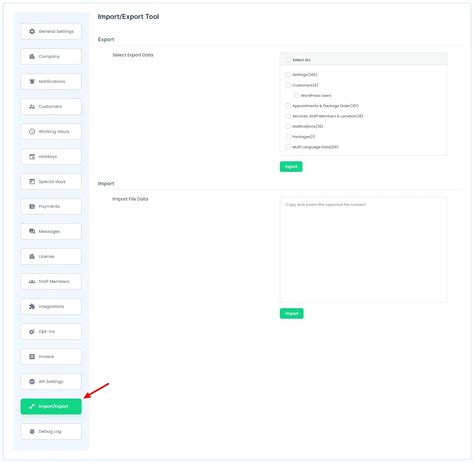Click the Working Hours clock icon
The height and width of the screenshot is (462, 474).
32,131
